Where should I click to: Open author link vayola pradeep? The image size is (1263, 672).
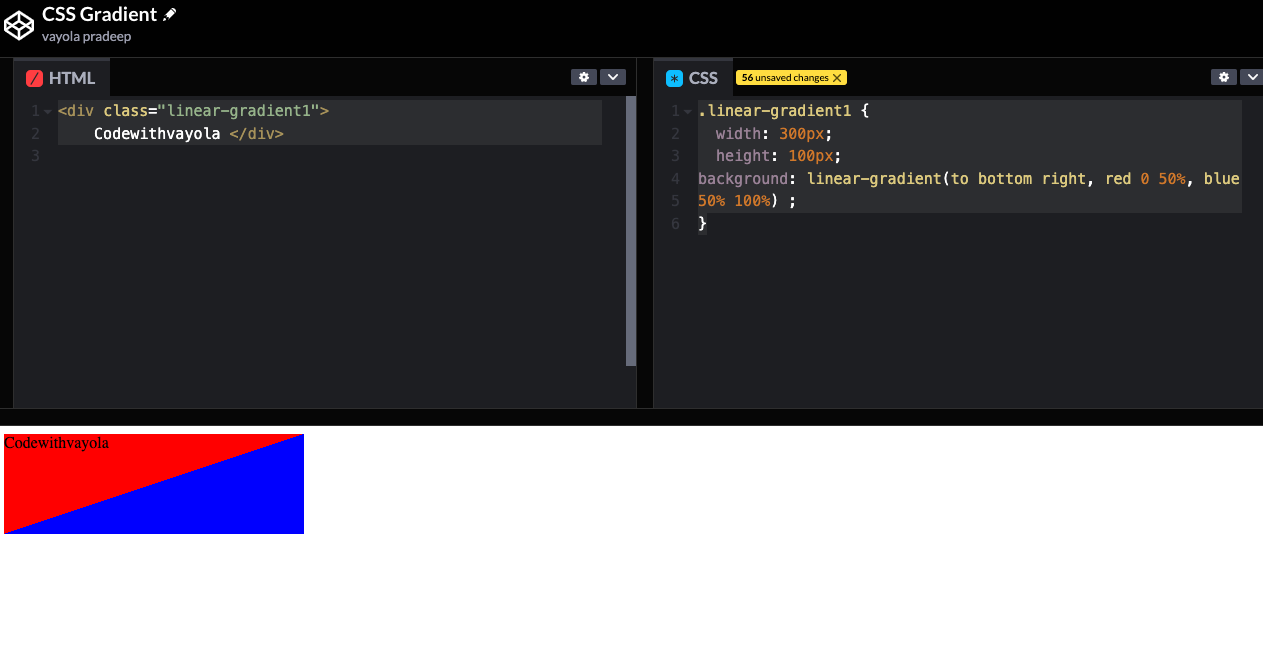(x=86, y=36)
